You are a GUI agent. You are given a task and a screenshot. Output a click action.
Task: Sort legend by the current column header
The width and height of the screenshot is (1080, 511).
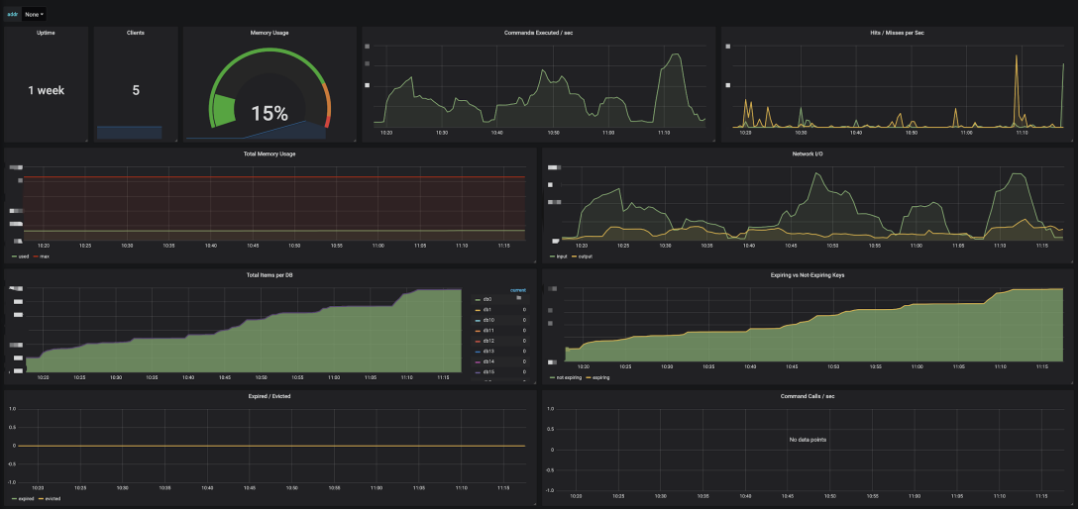point(518,291)
